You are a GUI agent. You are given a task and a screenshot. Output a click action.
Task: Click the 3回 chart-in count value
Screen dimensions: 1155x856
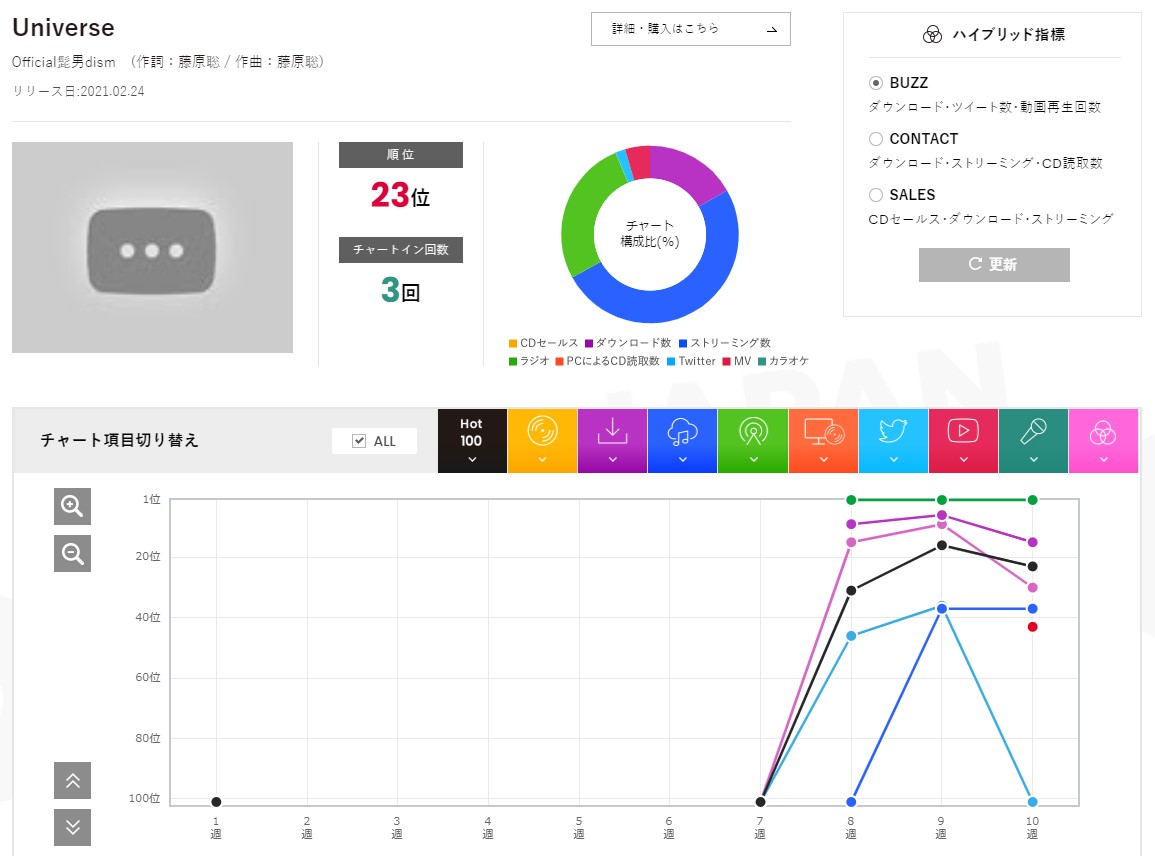400,290
